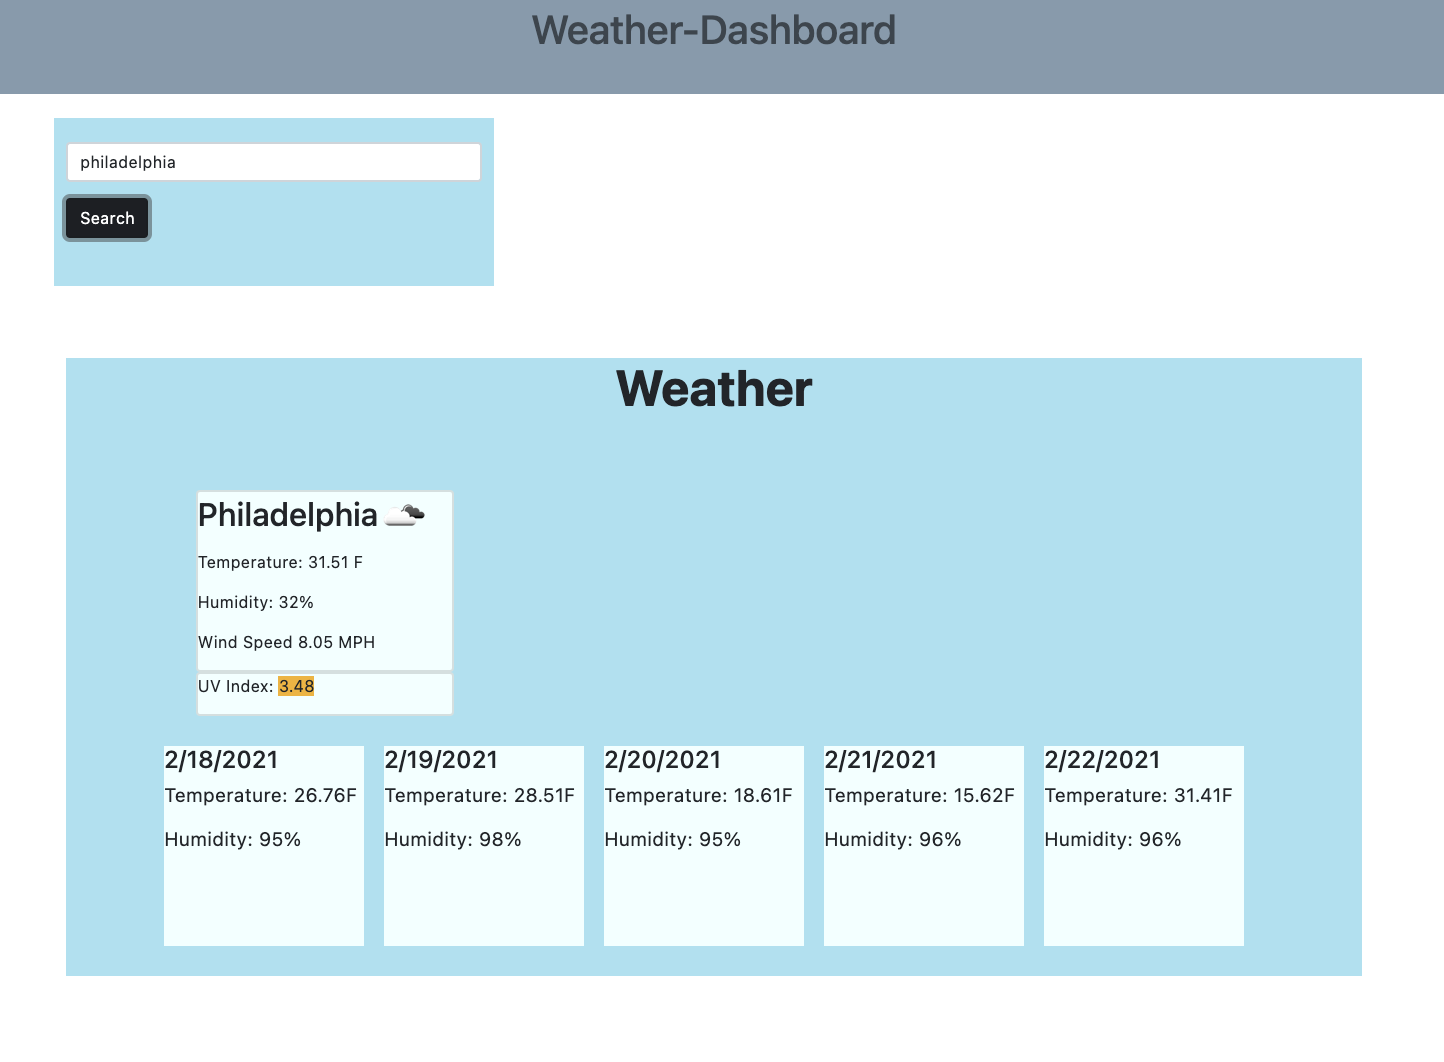Click the 2/20/2021 forecast date
Screen dimensions: 1444x1062
coord(663,760)
